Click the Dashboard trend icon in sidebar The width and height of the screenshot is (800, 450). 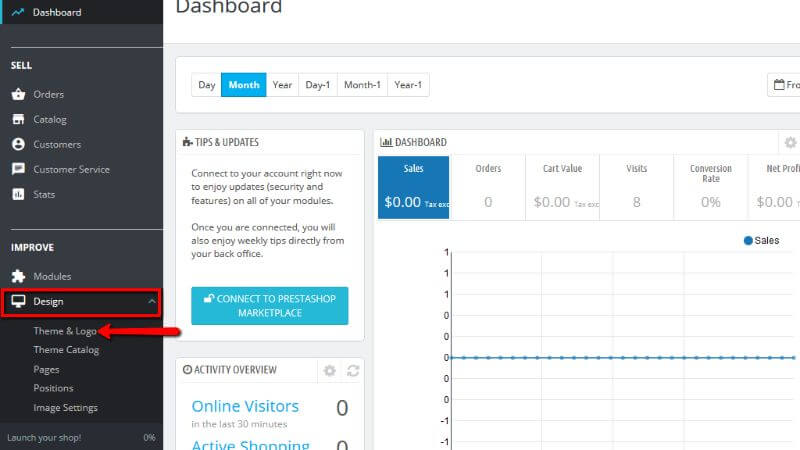pos(18,12)
